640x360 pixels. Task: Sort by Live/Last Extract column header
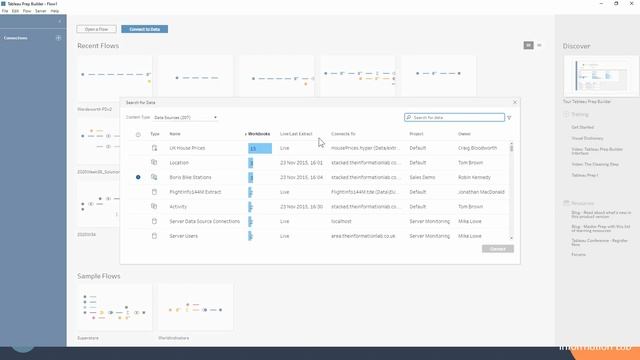click(296, 134)
